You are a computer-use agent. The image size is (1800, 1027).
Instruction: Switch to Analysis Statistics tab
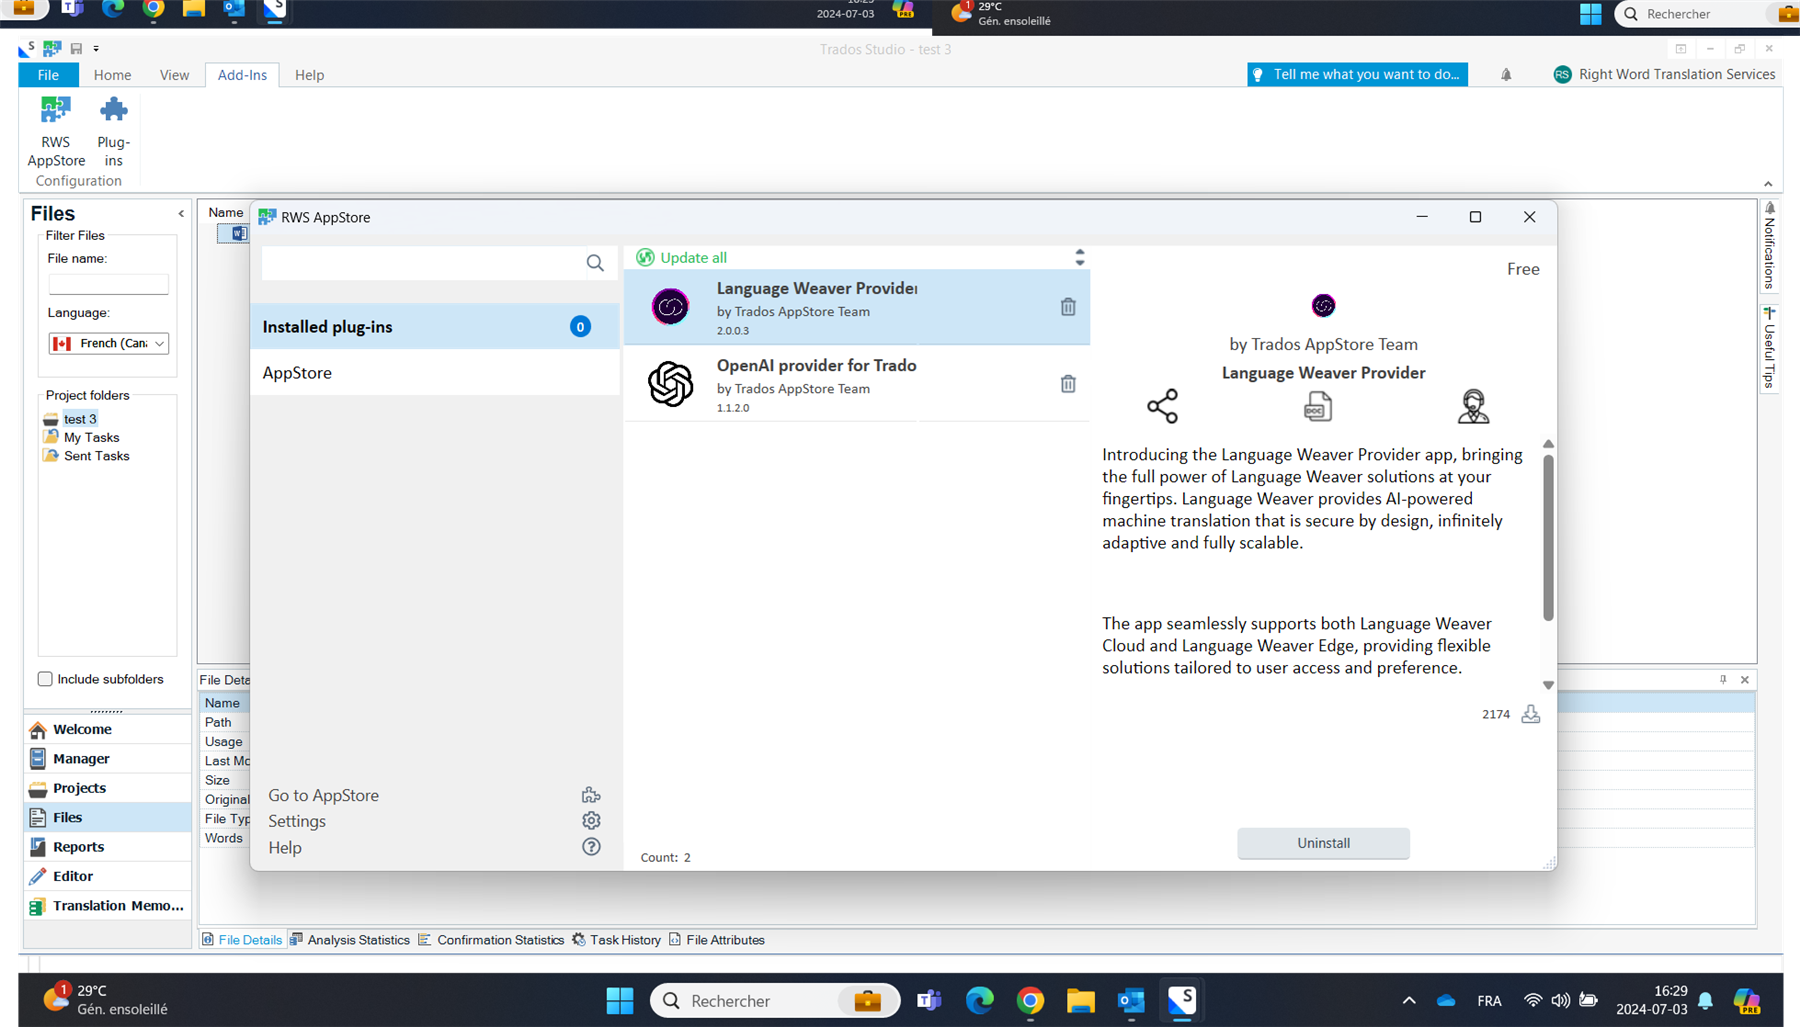pyautogui.click(x=350, y=940)
